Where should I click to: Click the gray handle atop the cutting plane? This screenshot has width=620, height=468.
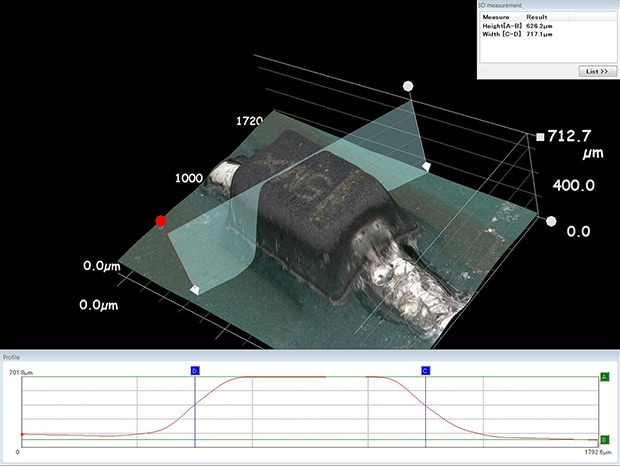[408, 86]
